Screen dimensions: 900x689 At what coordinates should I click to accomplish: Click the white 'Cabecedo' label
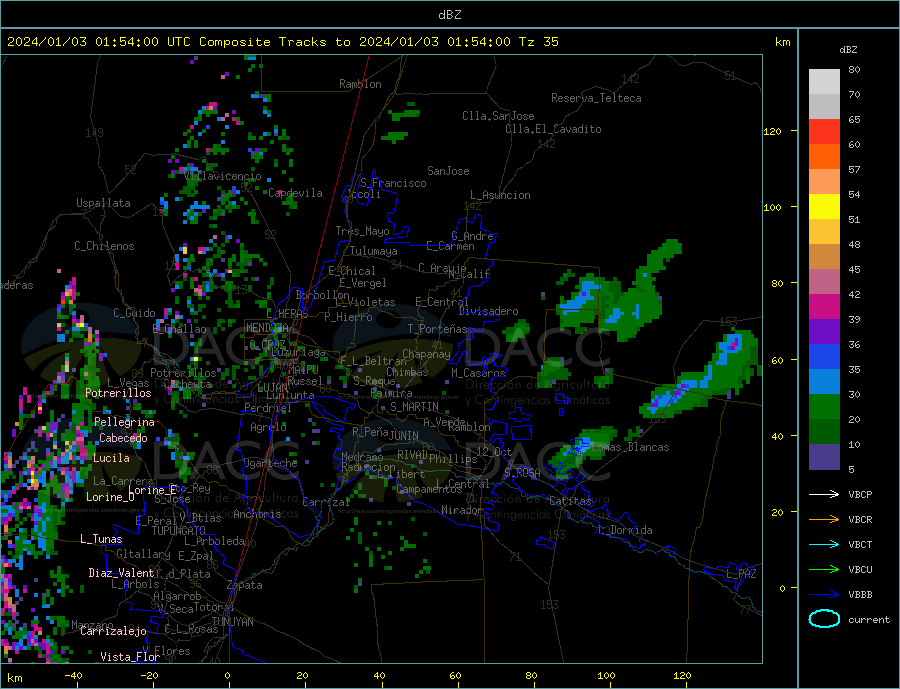tap(123, 438)
